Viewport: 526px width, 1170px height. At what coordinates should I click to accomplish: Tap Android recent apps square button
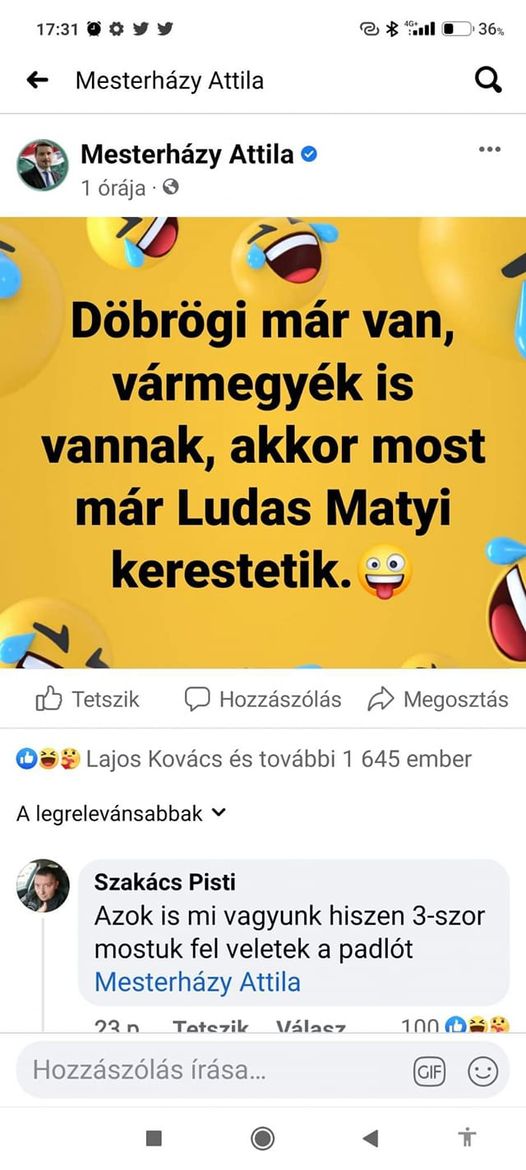click(x=154, y=1138)
